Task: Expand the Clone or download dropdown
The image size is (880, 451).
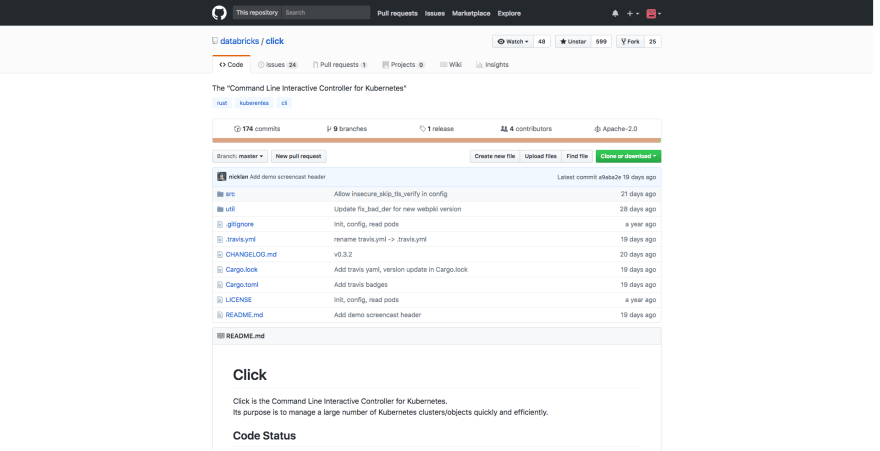Action: click(628, 157)
